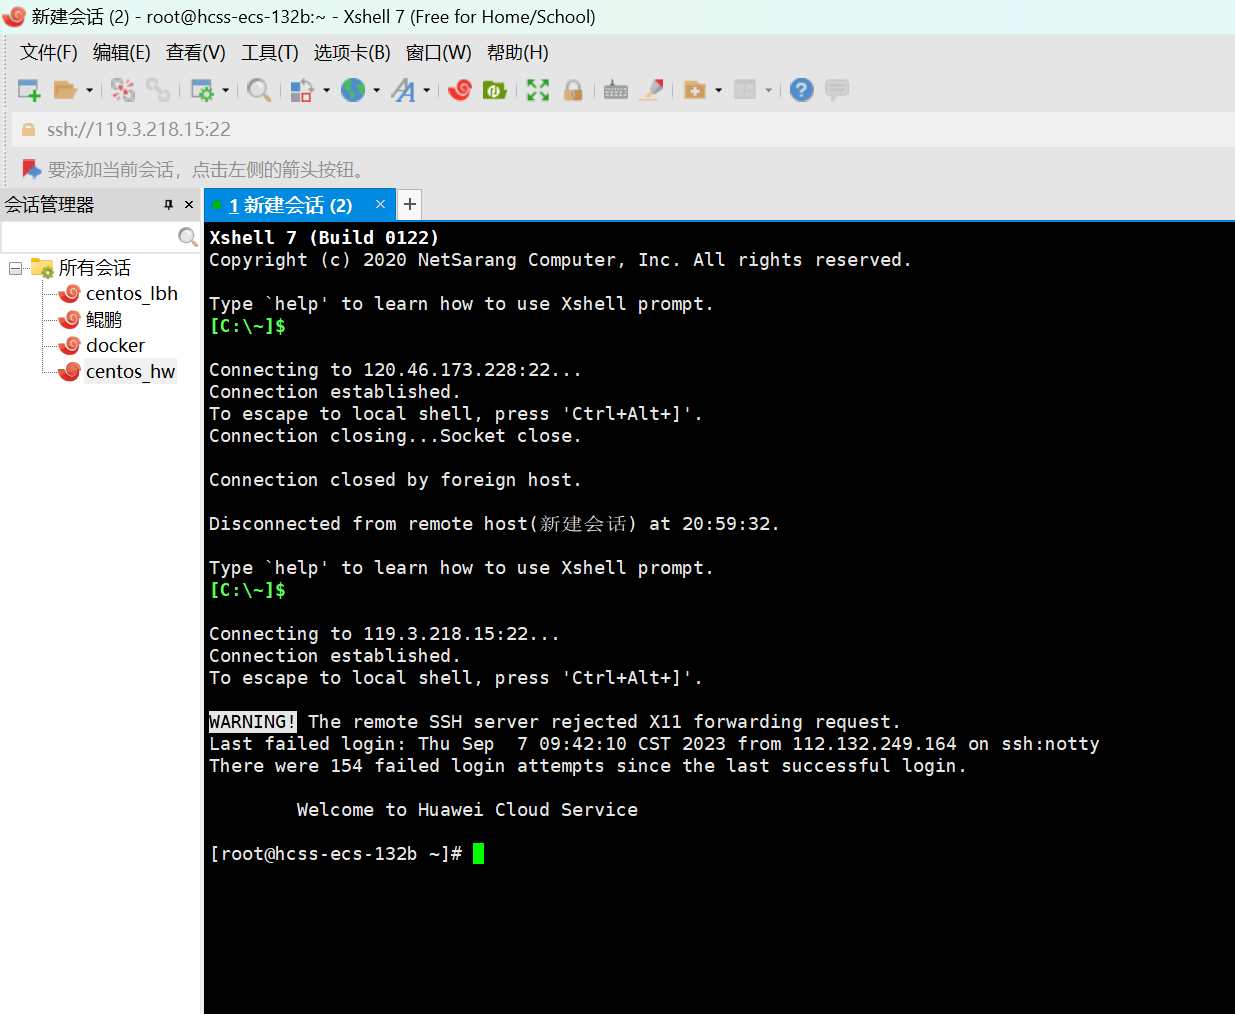Expand the new folder icon dropdown arrow
Image resolution: width=1235 pixels, height=1014 pixels.
click(x=718, y=91)
